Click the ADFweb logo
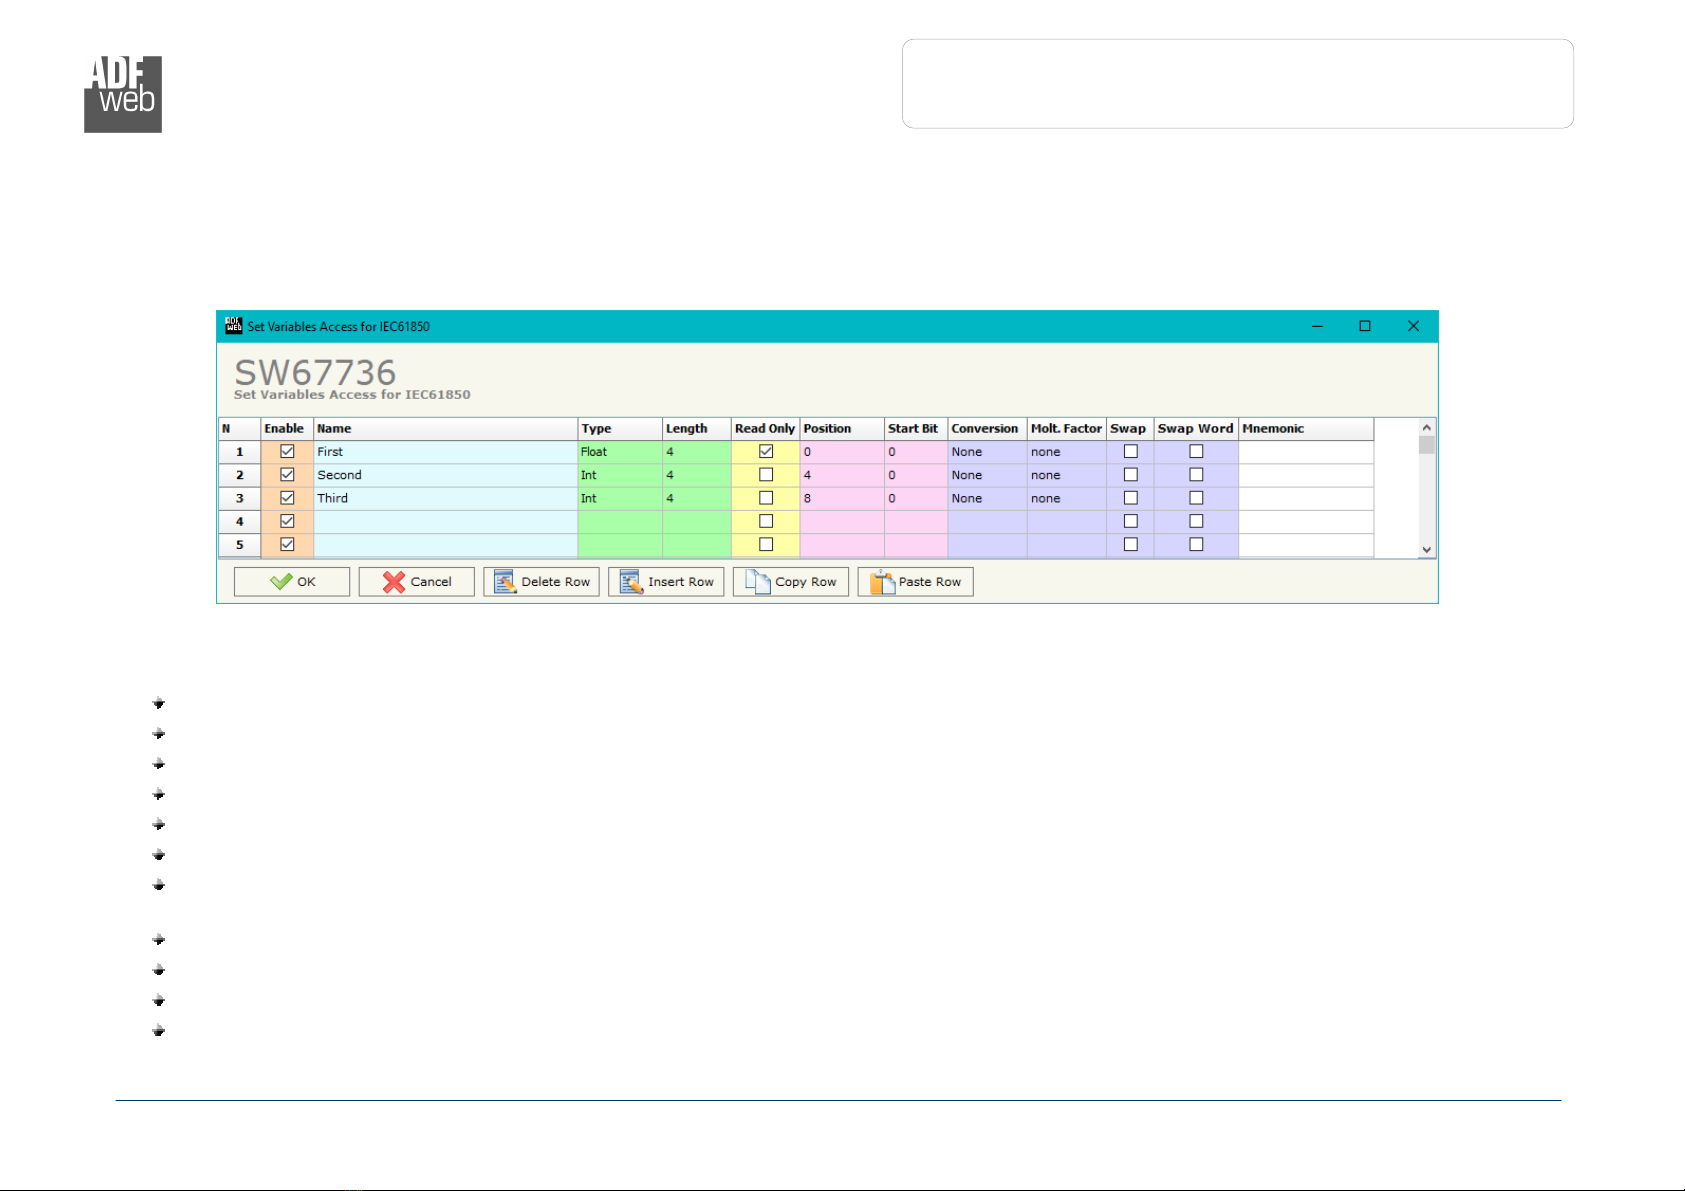Screen dimensions: 1685x1191 [123, 94]
